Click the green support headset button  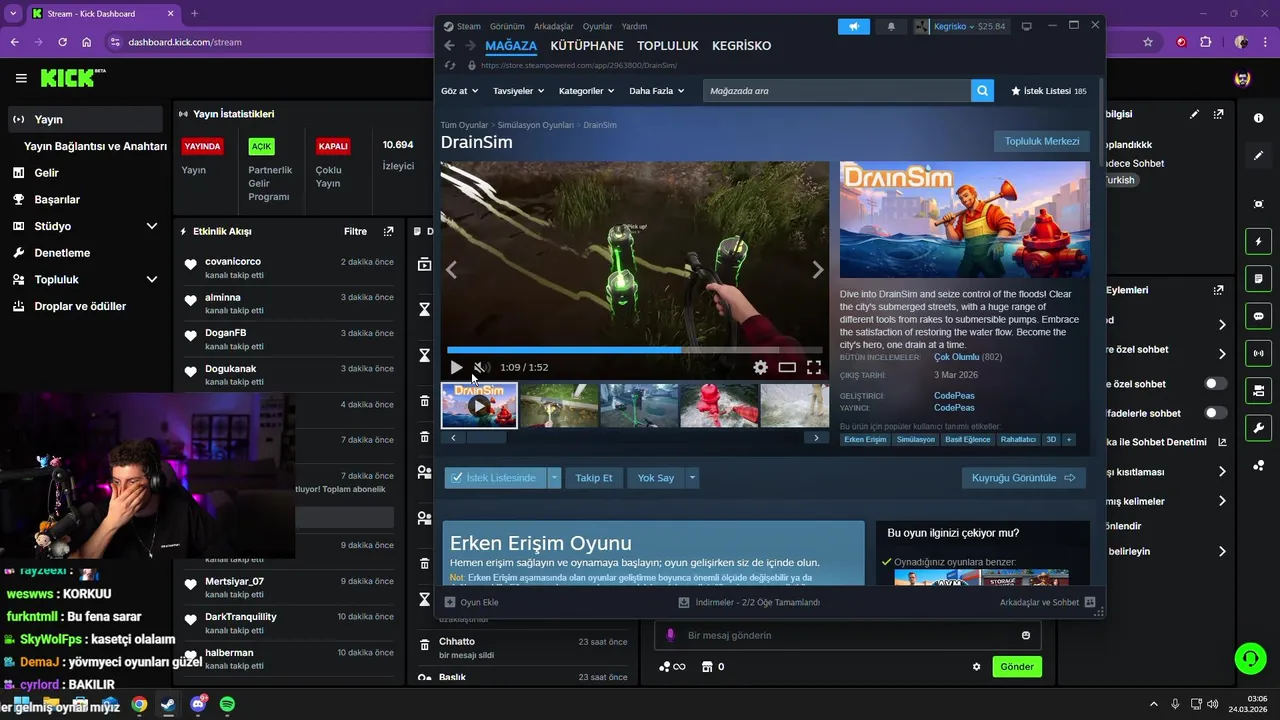[1250, 658]
